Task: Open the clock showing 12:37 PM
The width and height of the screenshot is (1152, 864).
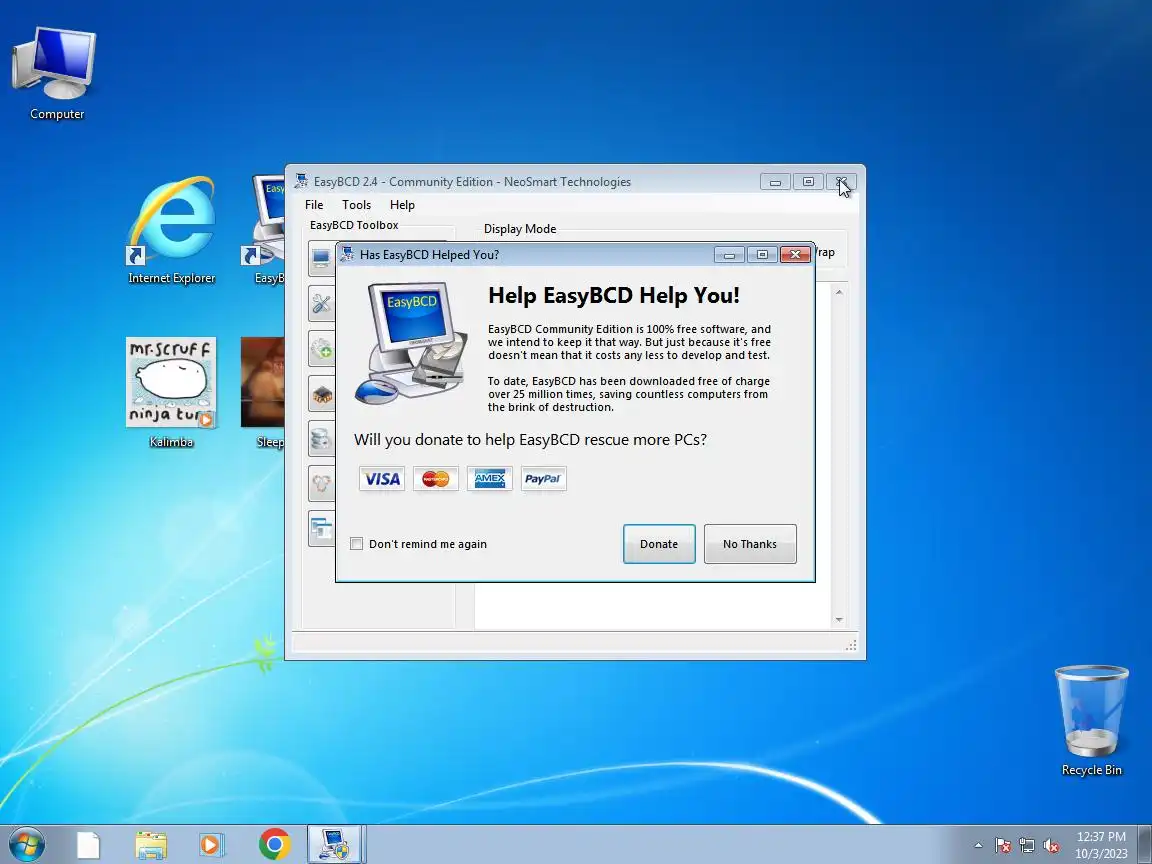Action: coord(1101,845)
